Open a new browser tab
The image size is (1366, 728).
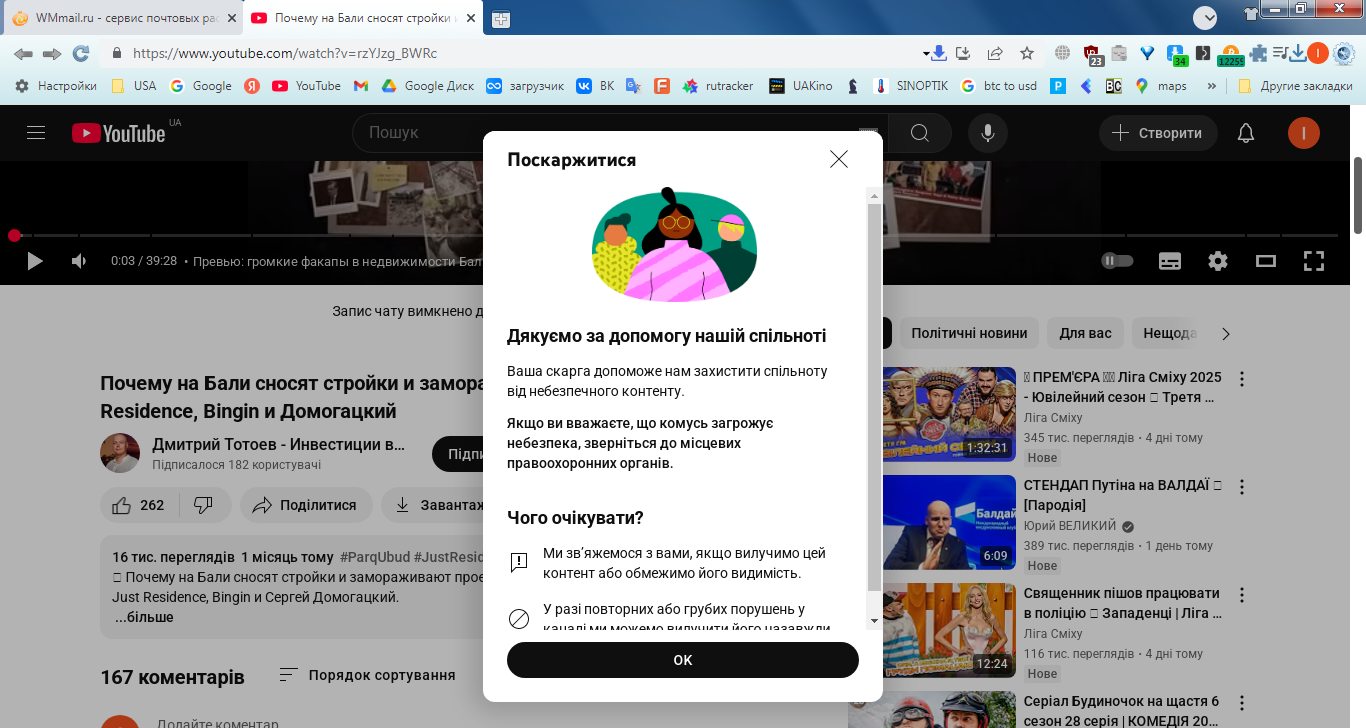click(500, 18)
